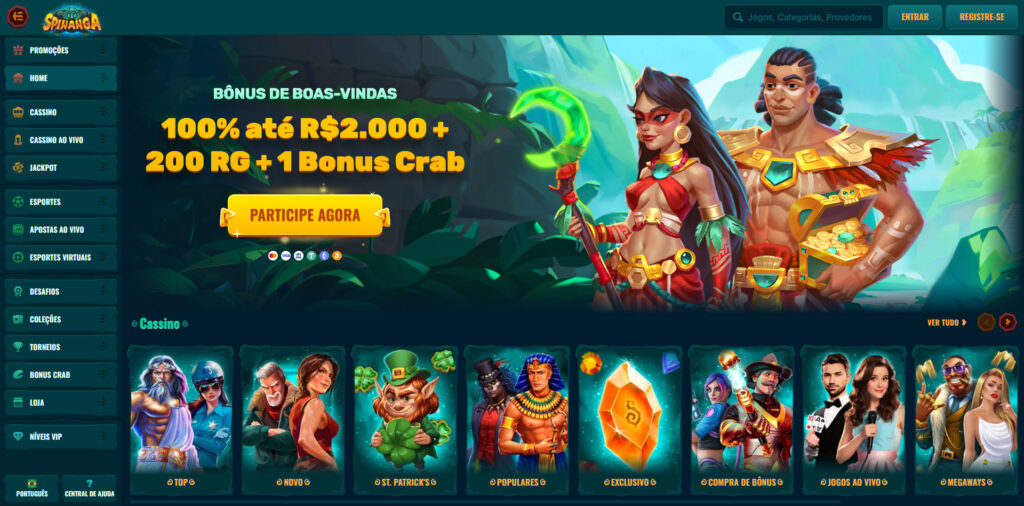Collapse sidebar using the red hexagon icon
This screenshot has width=1024, height=506.
[18, 16]
